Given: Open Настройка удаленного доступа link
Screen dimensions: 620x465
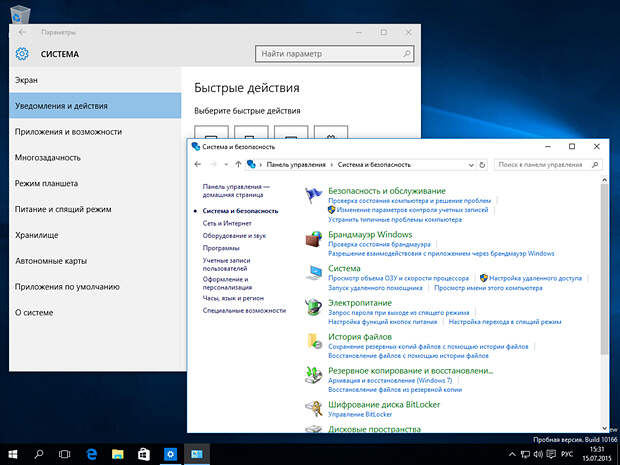Looking at the screenshot, I should [x=535, y=278].
